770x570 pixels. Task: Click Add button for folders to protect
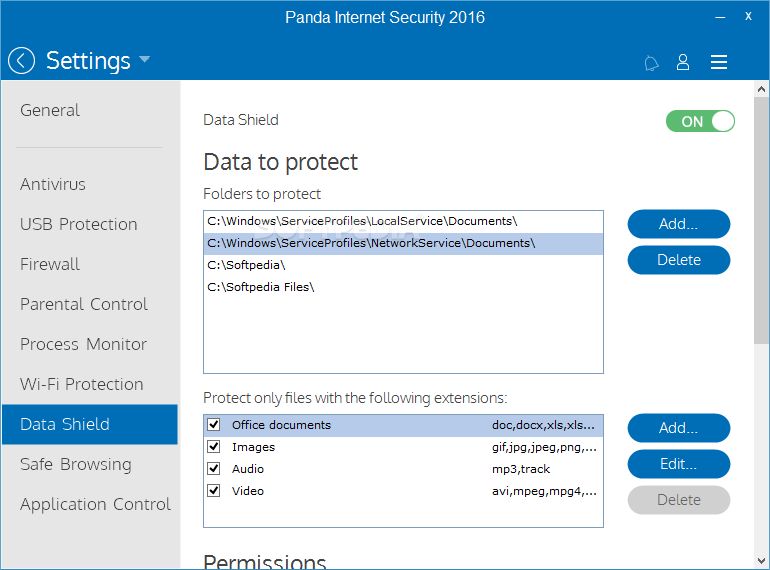coord(679,224)
